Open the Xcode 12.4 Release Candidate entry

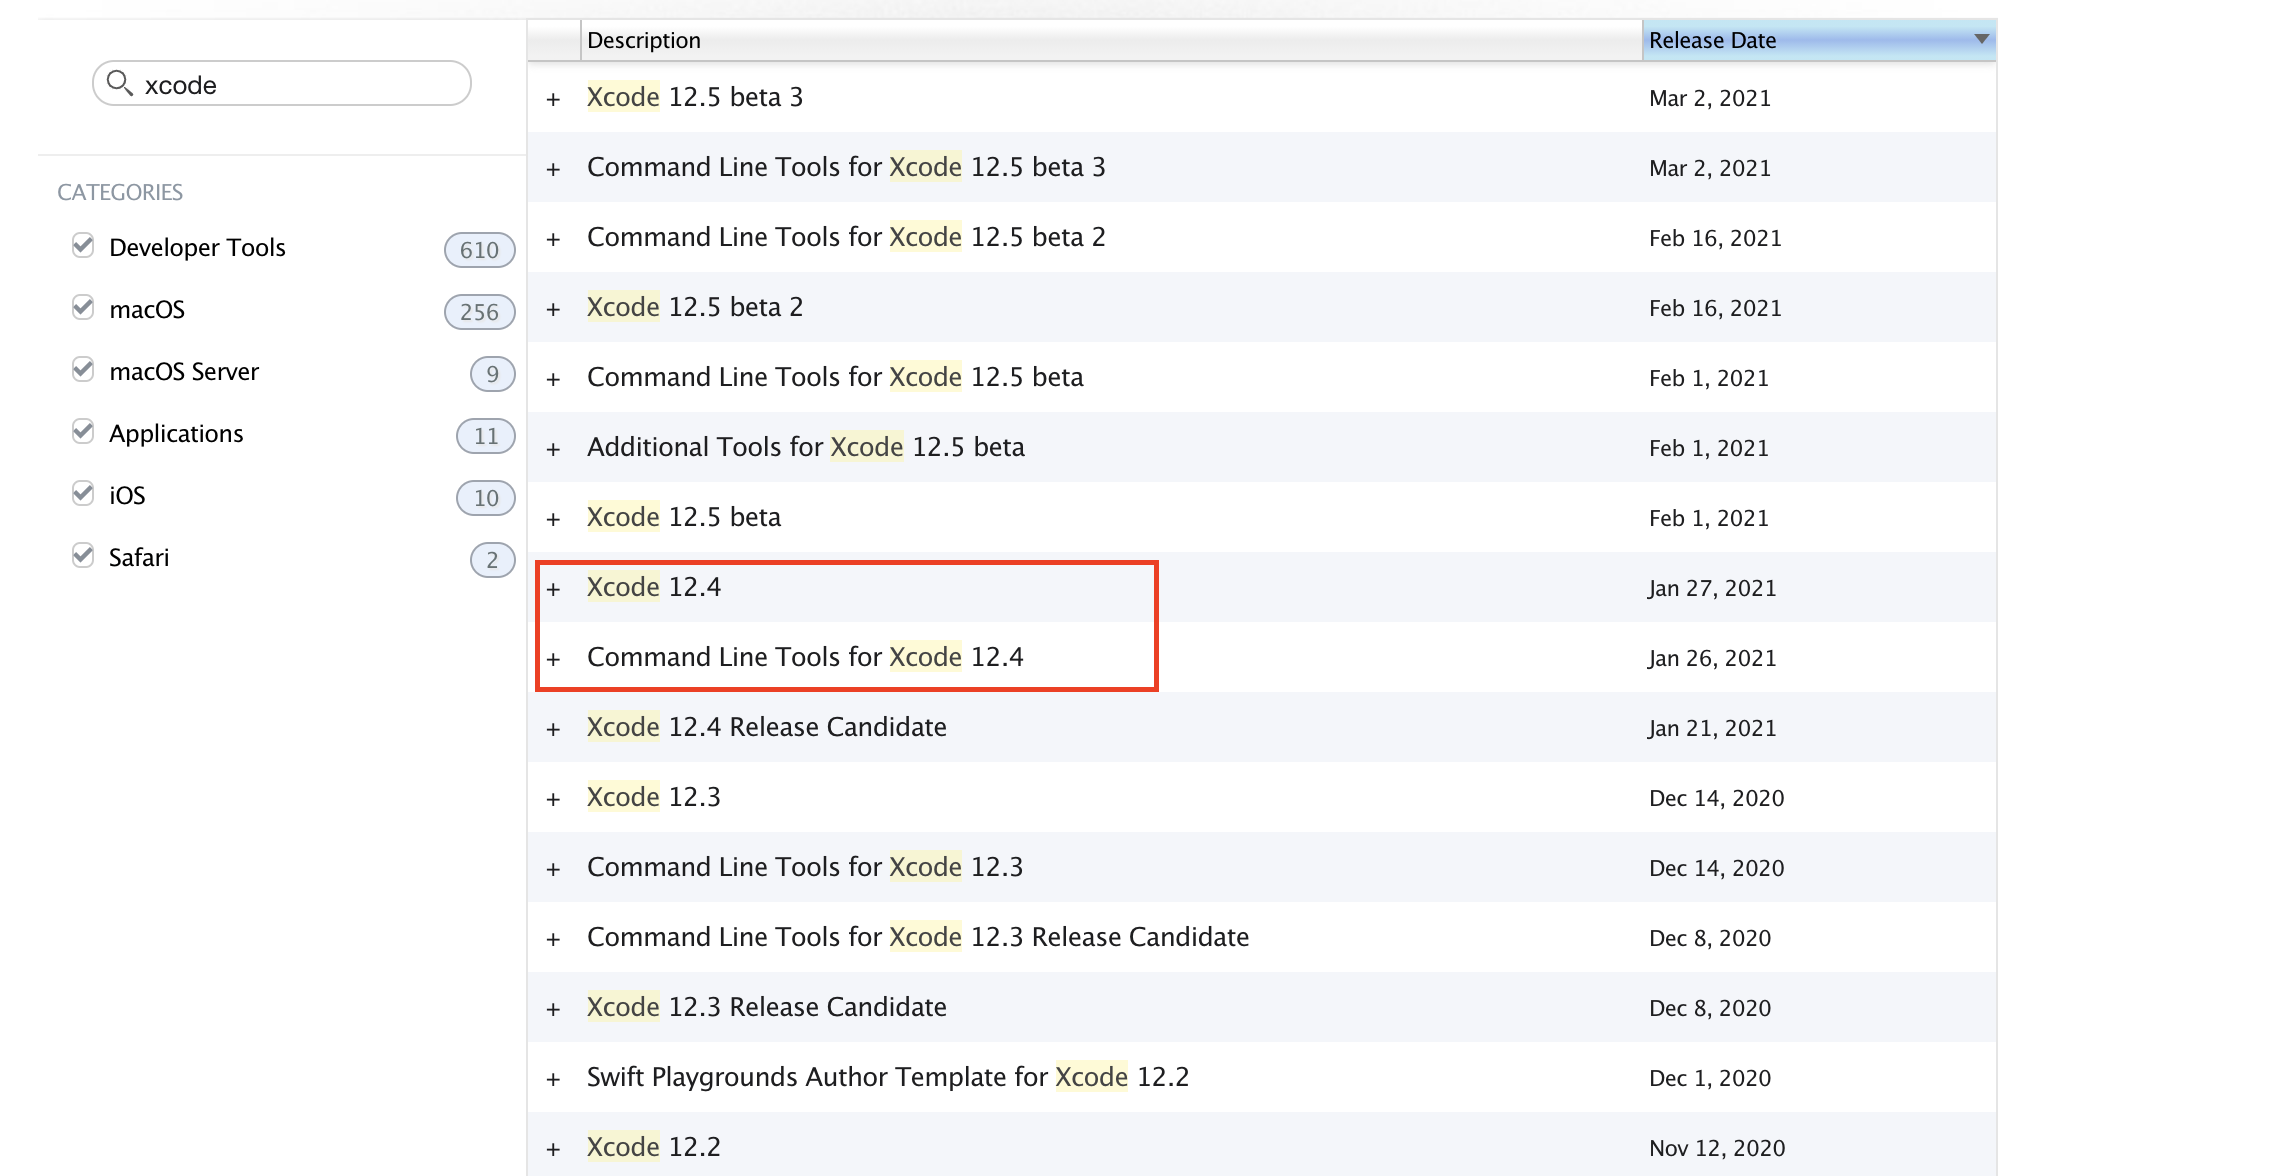[766, 727]
